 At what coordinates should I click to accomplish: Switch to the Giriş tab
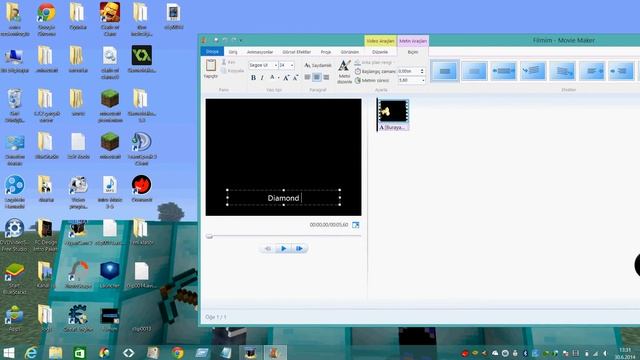pyautogui.click(x=233, y=52)
